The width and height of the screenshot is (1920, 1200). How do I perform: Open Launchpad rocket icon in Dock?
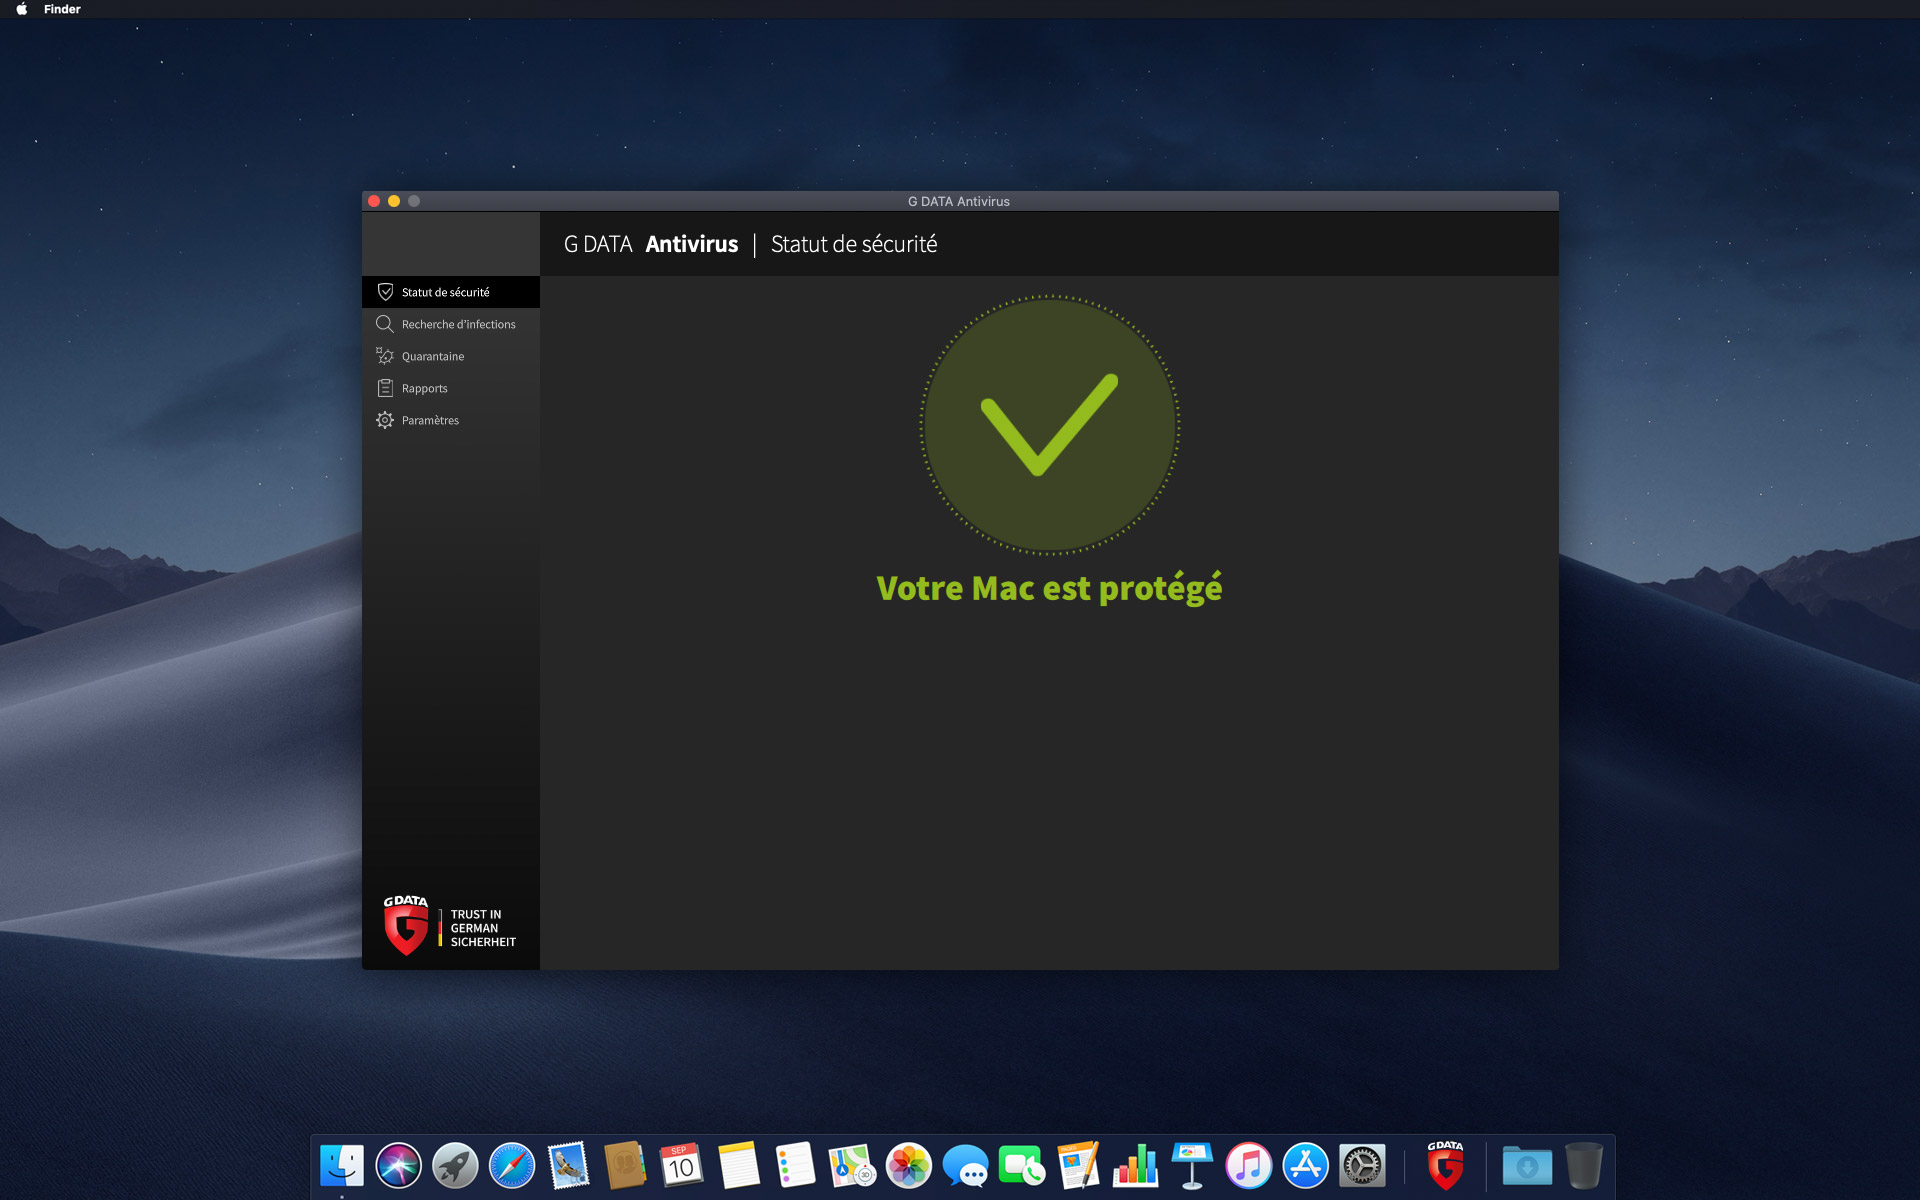pos(455,1166)
